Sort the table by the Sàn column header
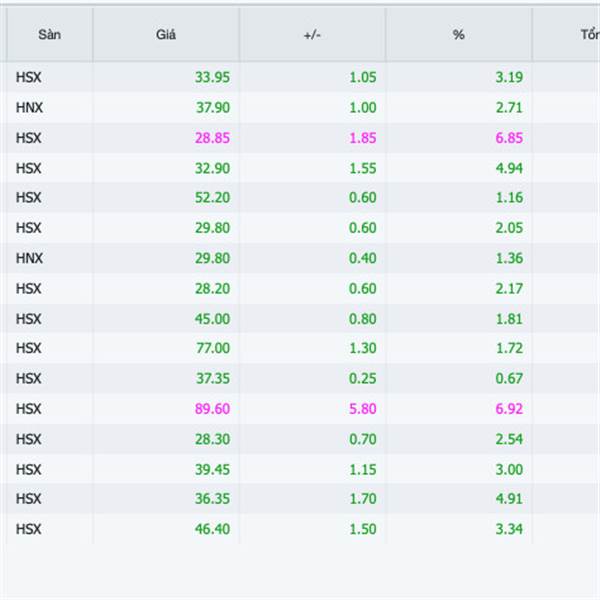The height and width of the screenshot is (600, 600). (x=49, y=35)
